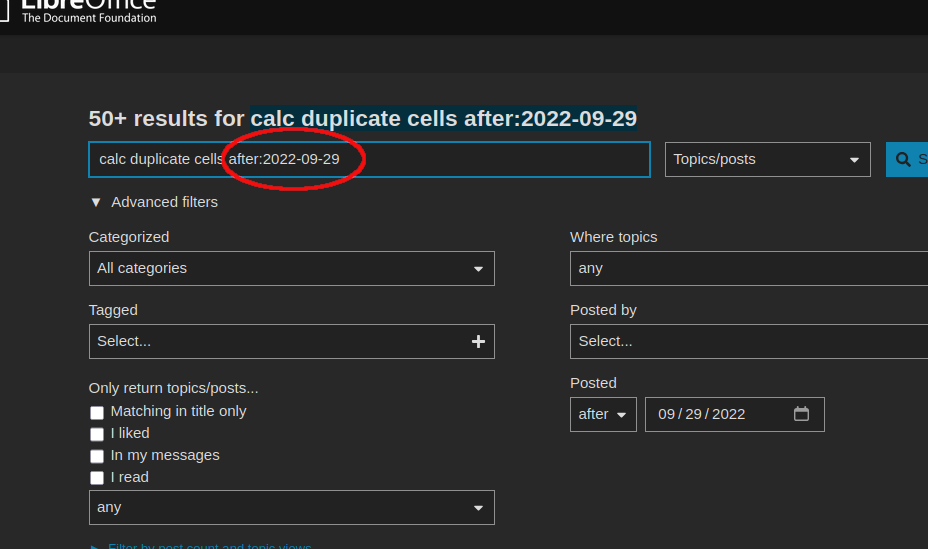
Task: Open the Posted after dropdown
Action: [x=603, y=414]
